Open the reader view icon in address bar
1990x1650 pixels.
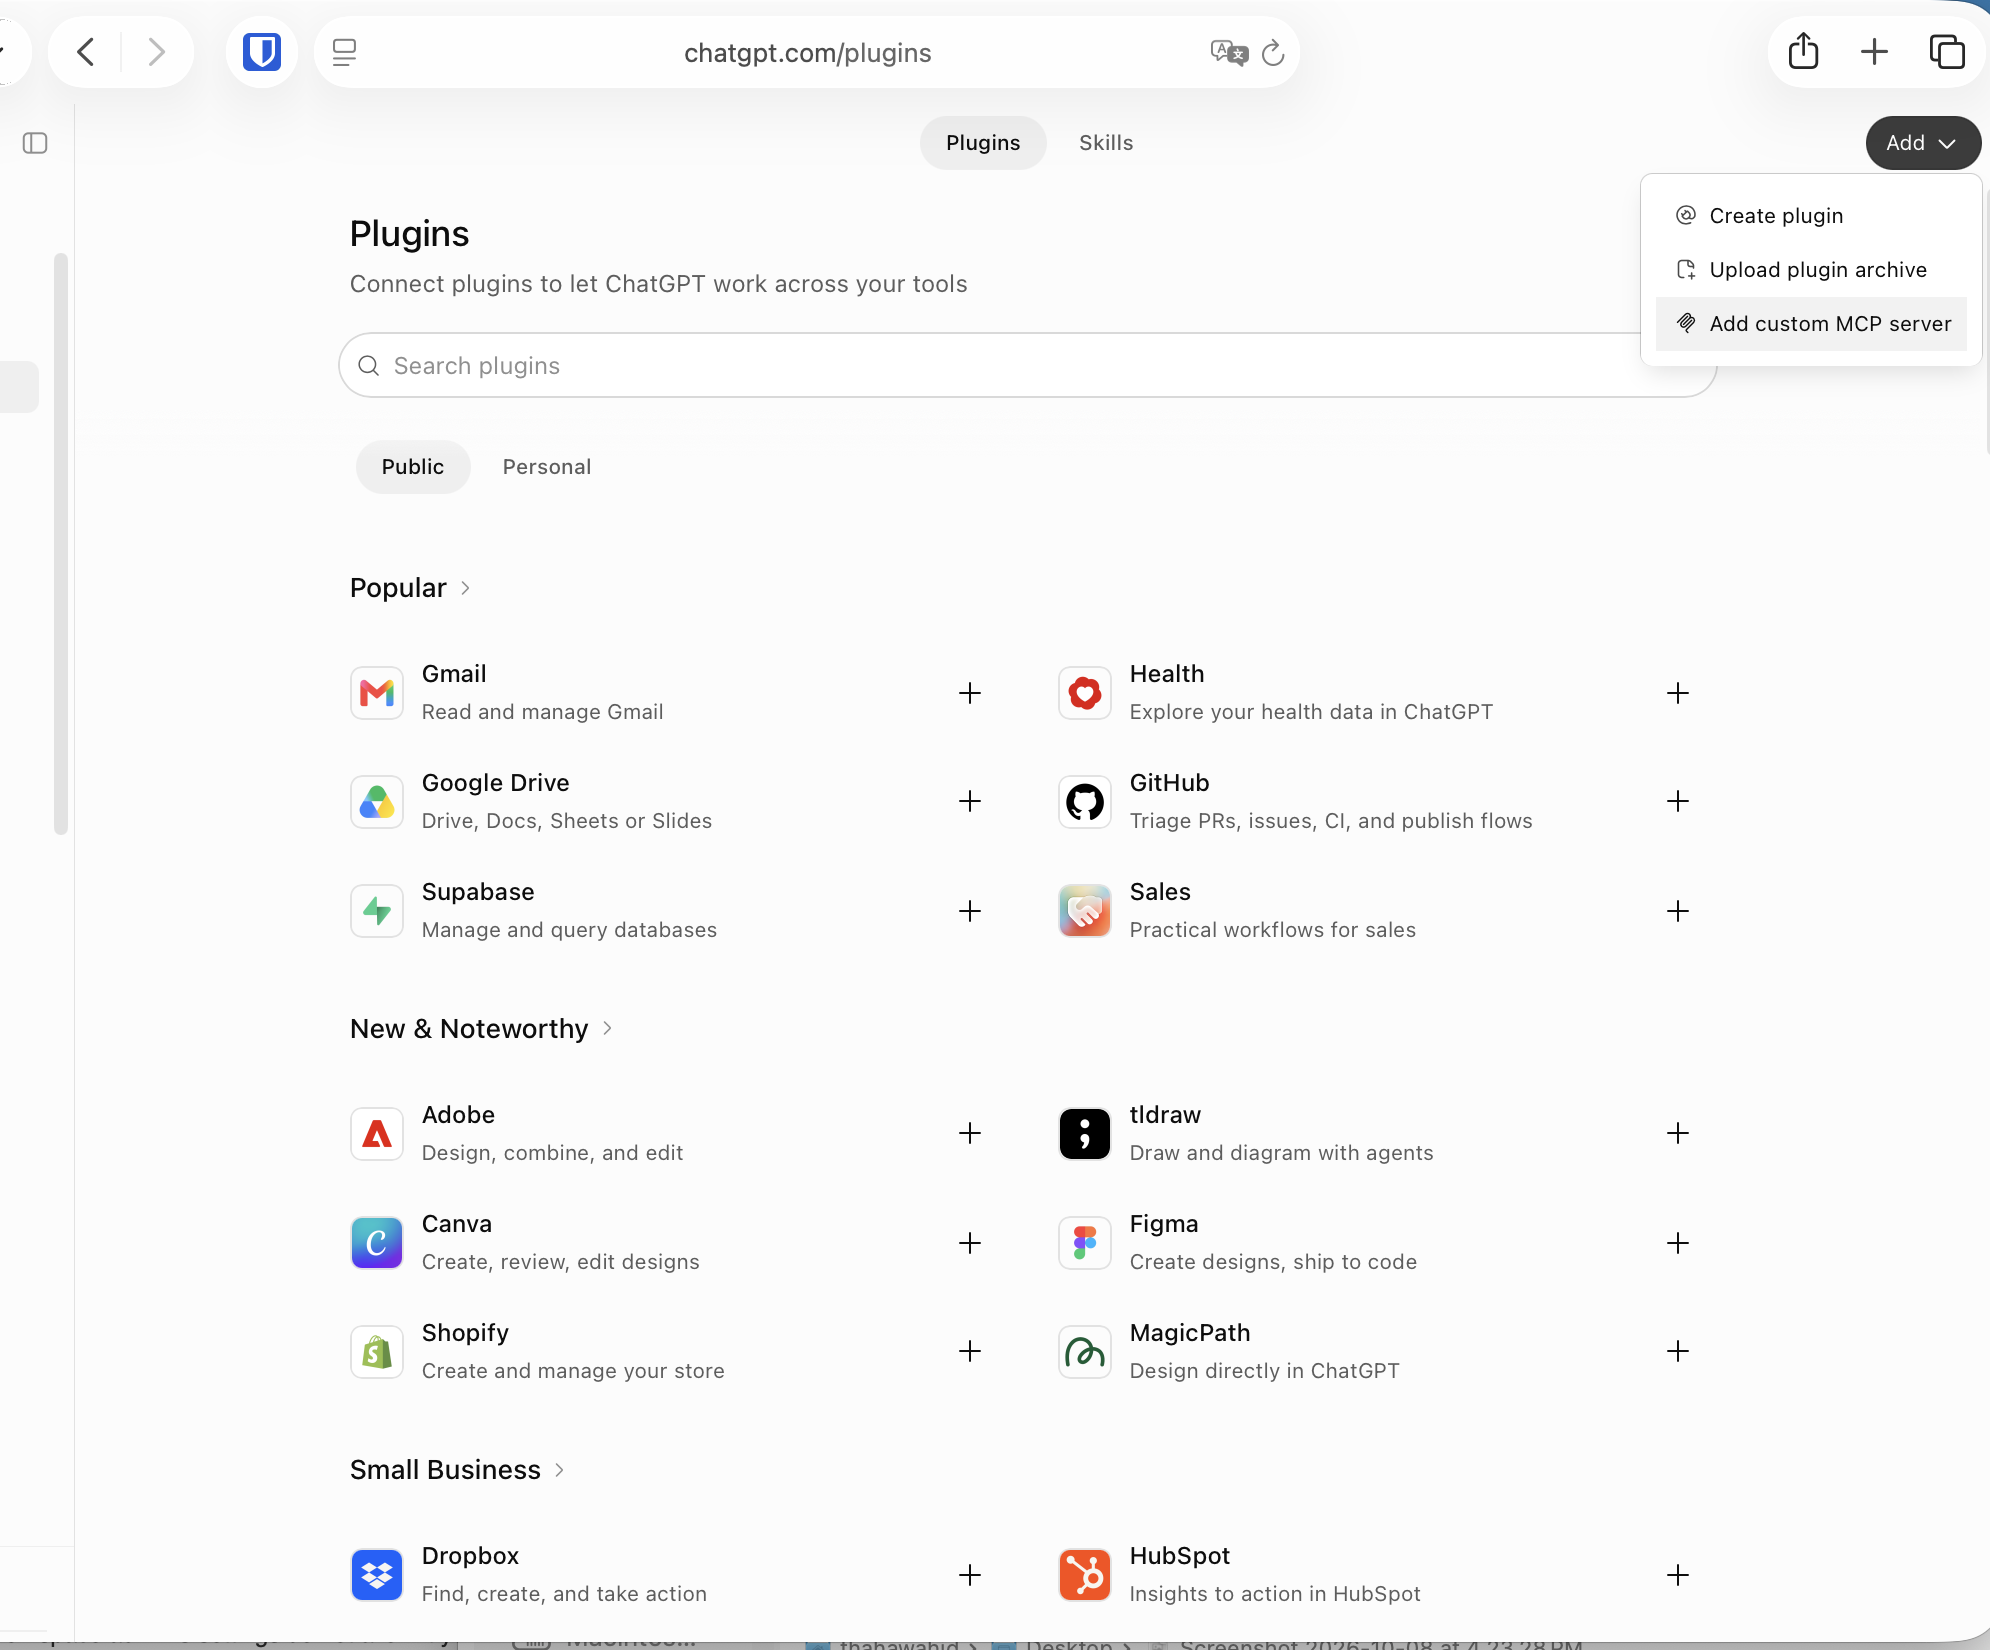pyautogui.click(x=344, y=52)
